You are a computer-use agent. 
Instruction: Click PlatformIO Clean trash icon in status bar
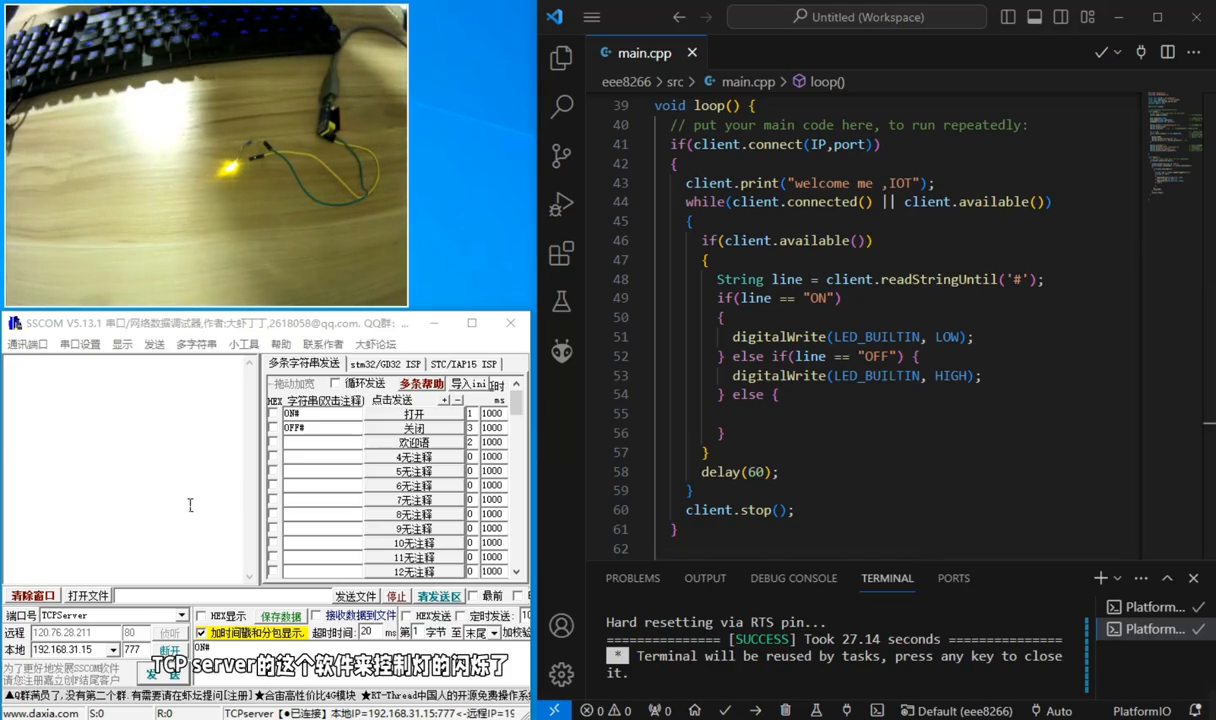pos(786,711)
